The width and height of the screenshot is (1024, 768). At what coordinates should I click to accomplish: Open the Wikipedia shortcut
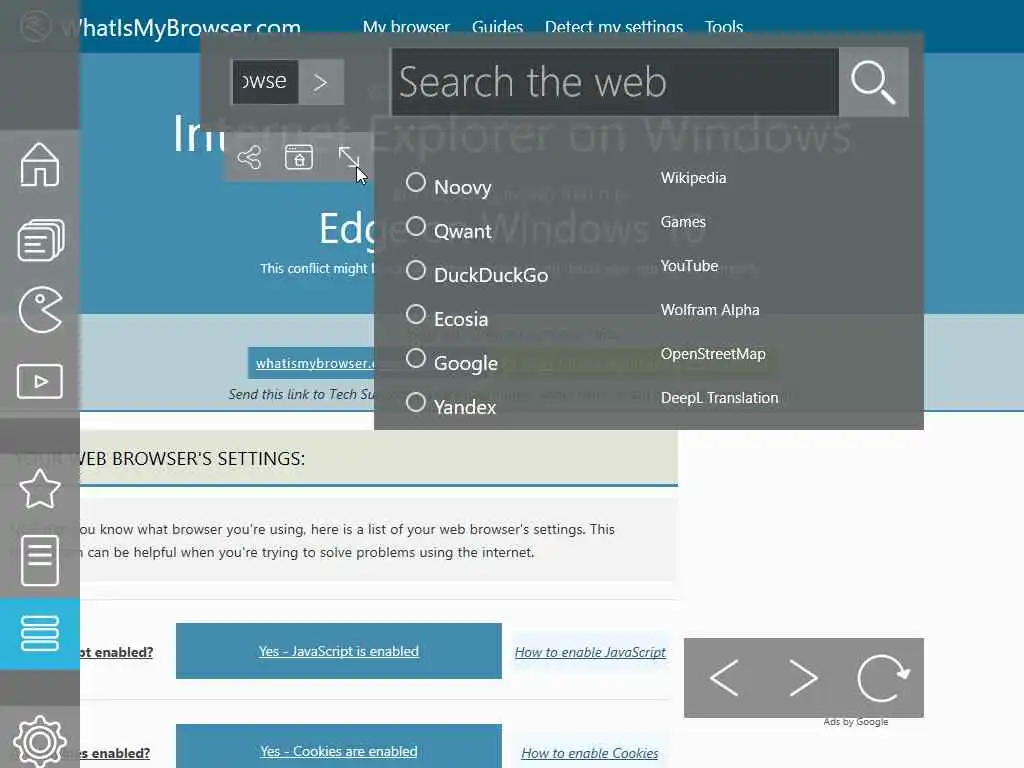(694, 178)
